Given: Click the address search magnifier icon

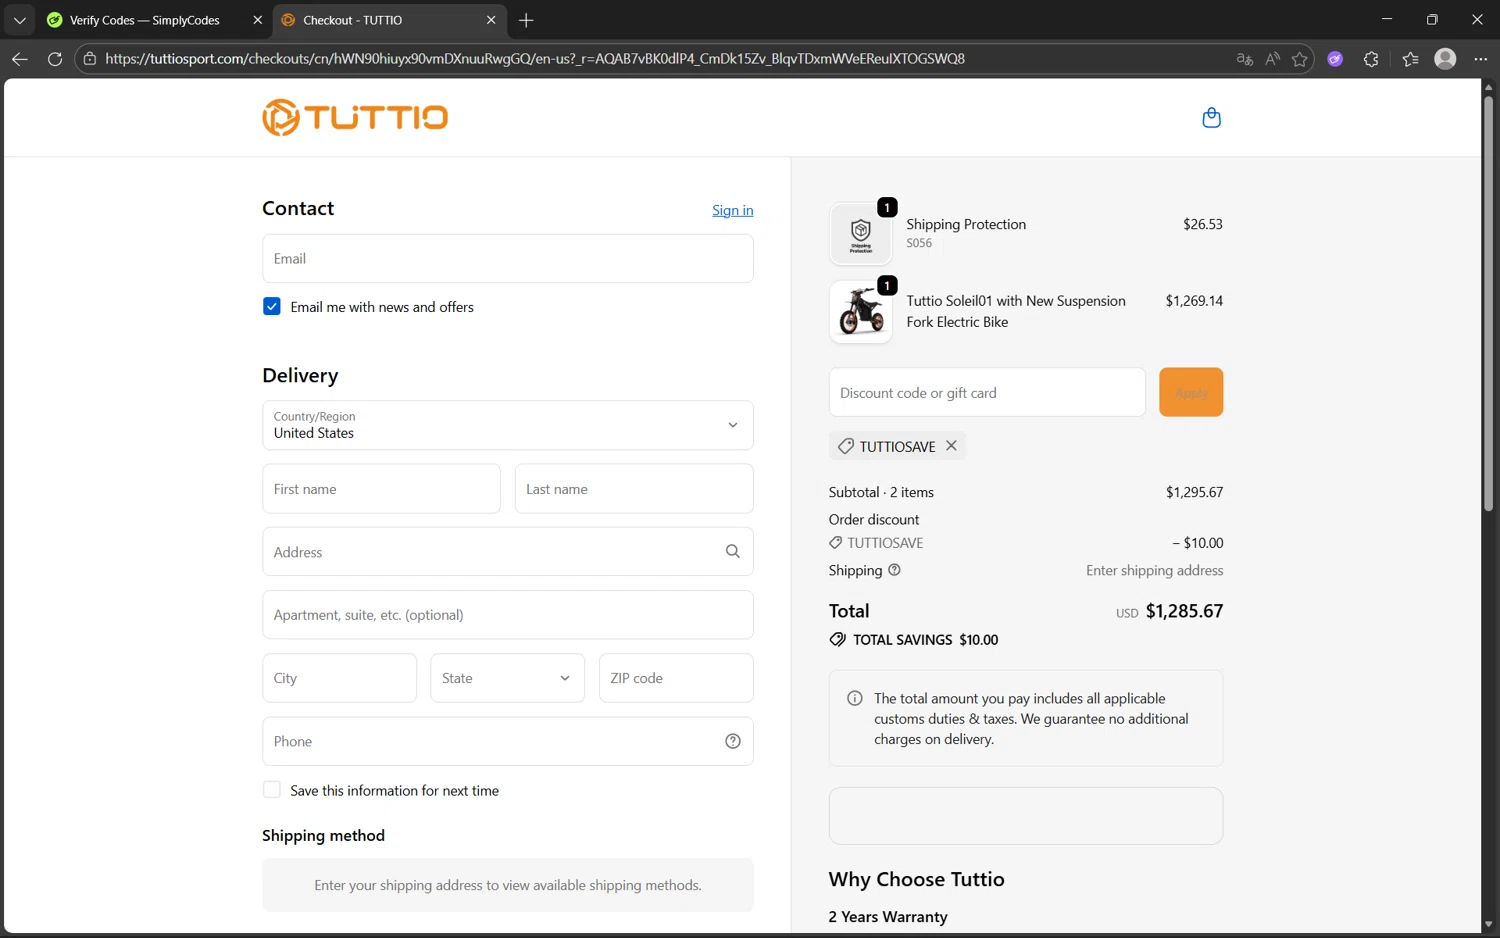Looking at the screenshot, I should click(732, 552).
